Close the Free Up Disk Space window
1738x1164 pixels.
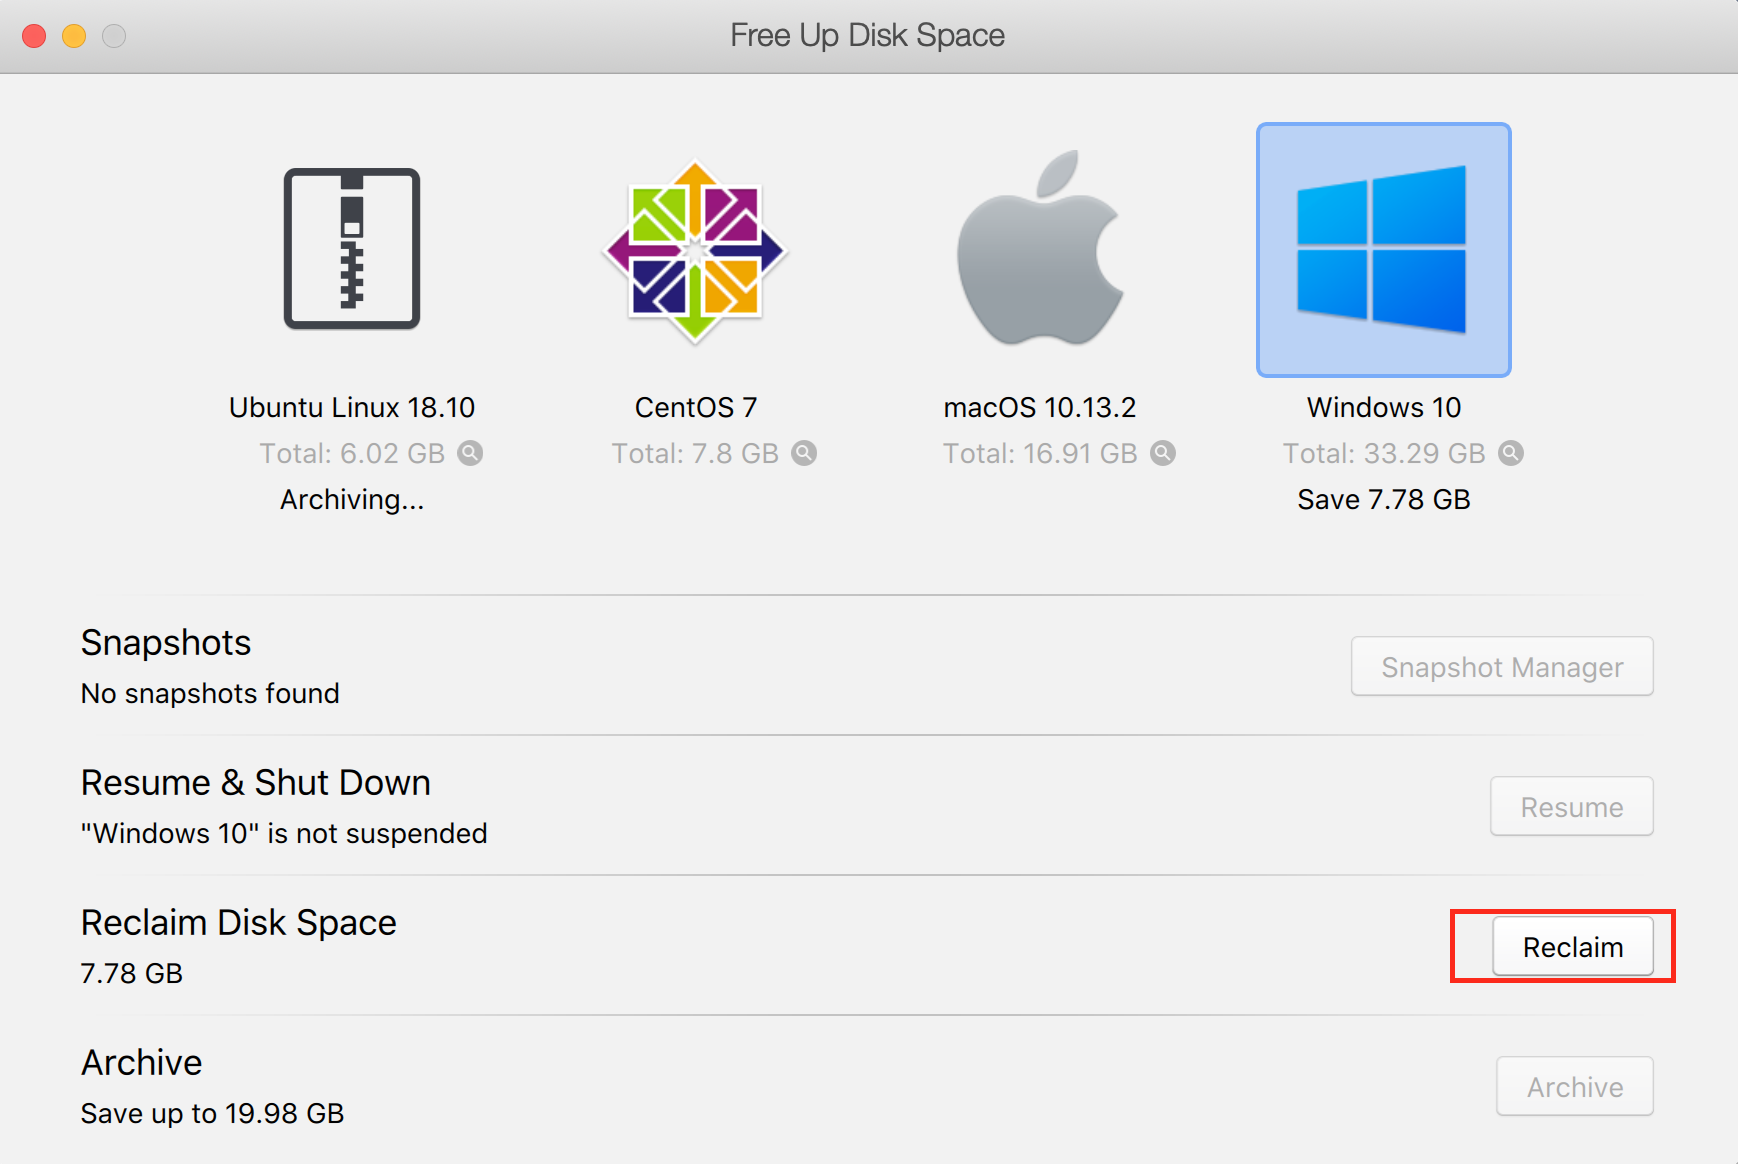(34, 36)
